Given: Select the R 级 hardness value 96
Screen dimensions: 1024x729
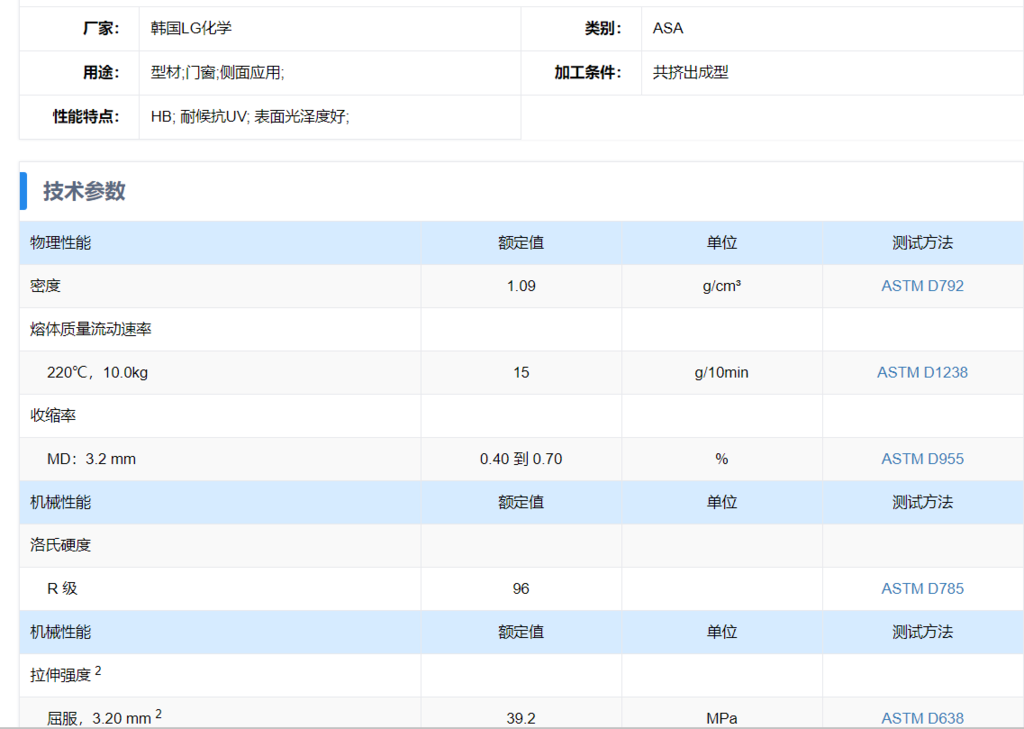Looking at the screenshot, I should [x=521, y=589].
